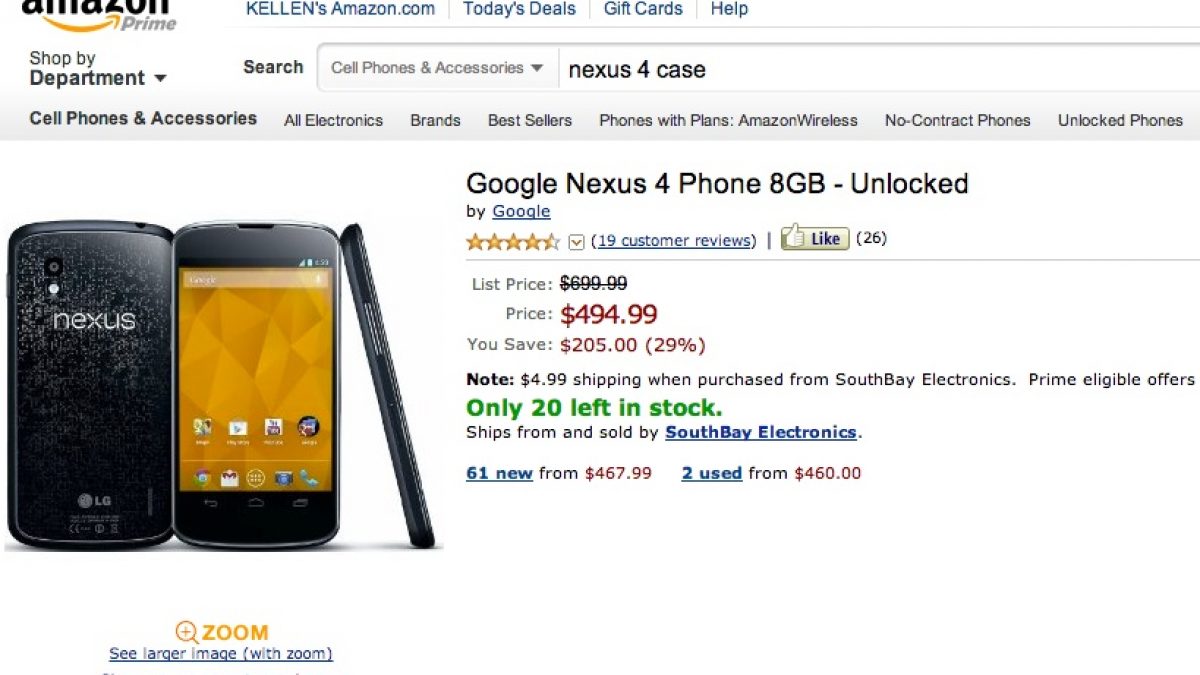Open Today's Deals in top navigation
The image size is (1200, 675).
click(519, 9)
